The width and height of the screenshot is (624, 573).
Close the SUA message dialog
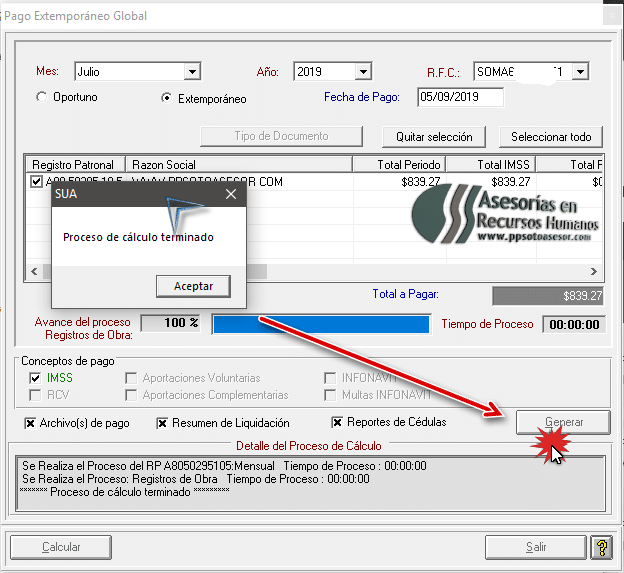pos(231,195)
